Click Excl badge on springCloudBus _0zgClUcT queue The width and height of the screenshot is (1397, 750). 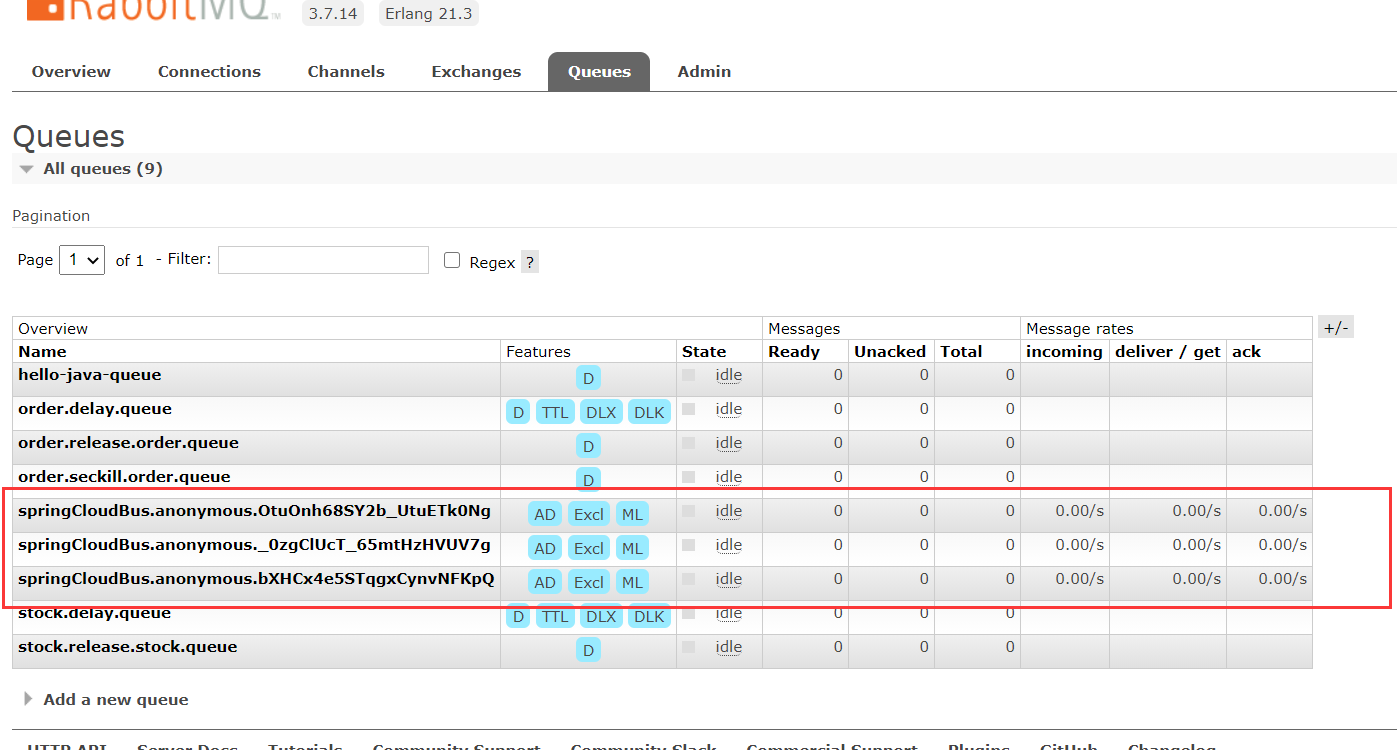coord(589,548)
